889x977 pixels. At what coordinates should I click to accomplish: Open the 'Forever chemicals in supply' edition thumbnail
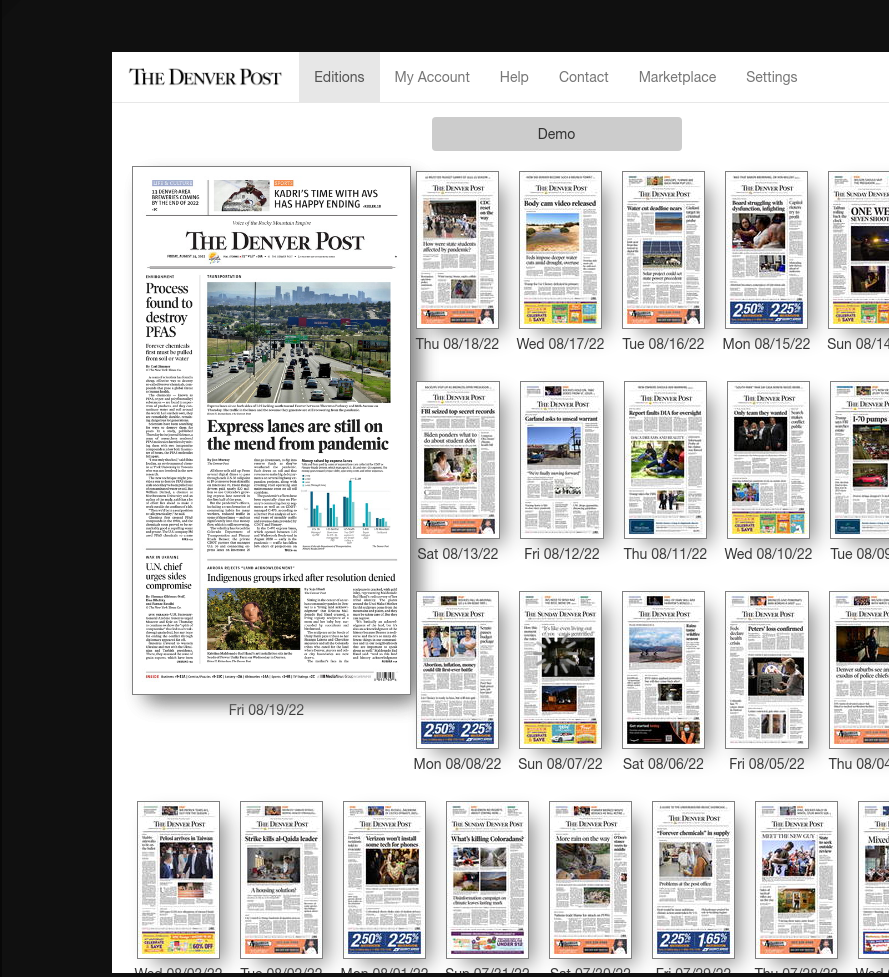693,880
